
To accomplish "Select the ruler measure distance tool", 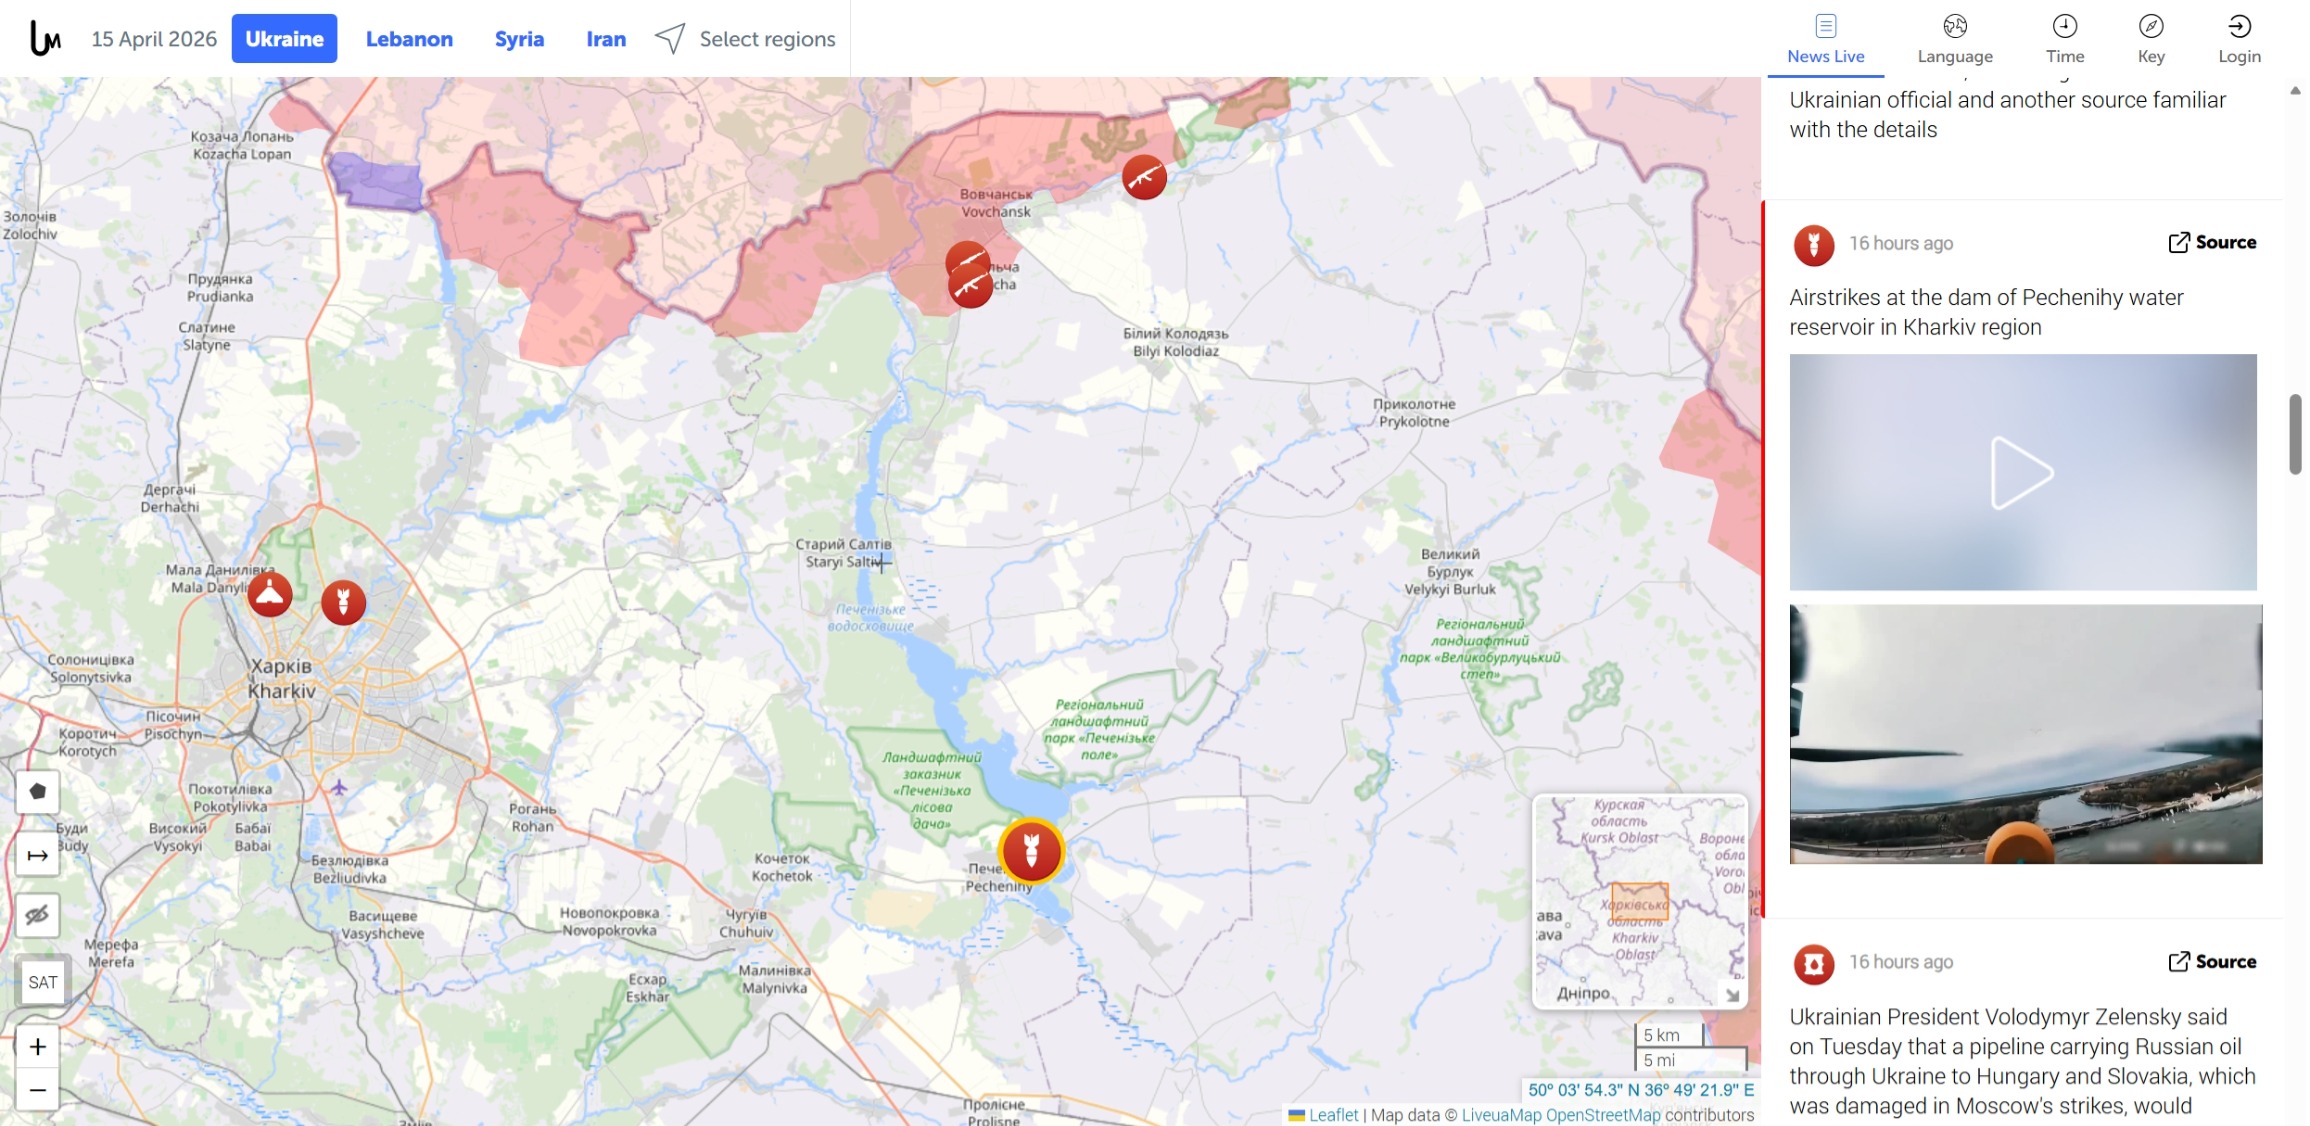I will [x=38, y=855].
